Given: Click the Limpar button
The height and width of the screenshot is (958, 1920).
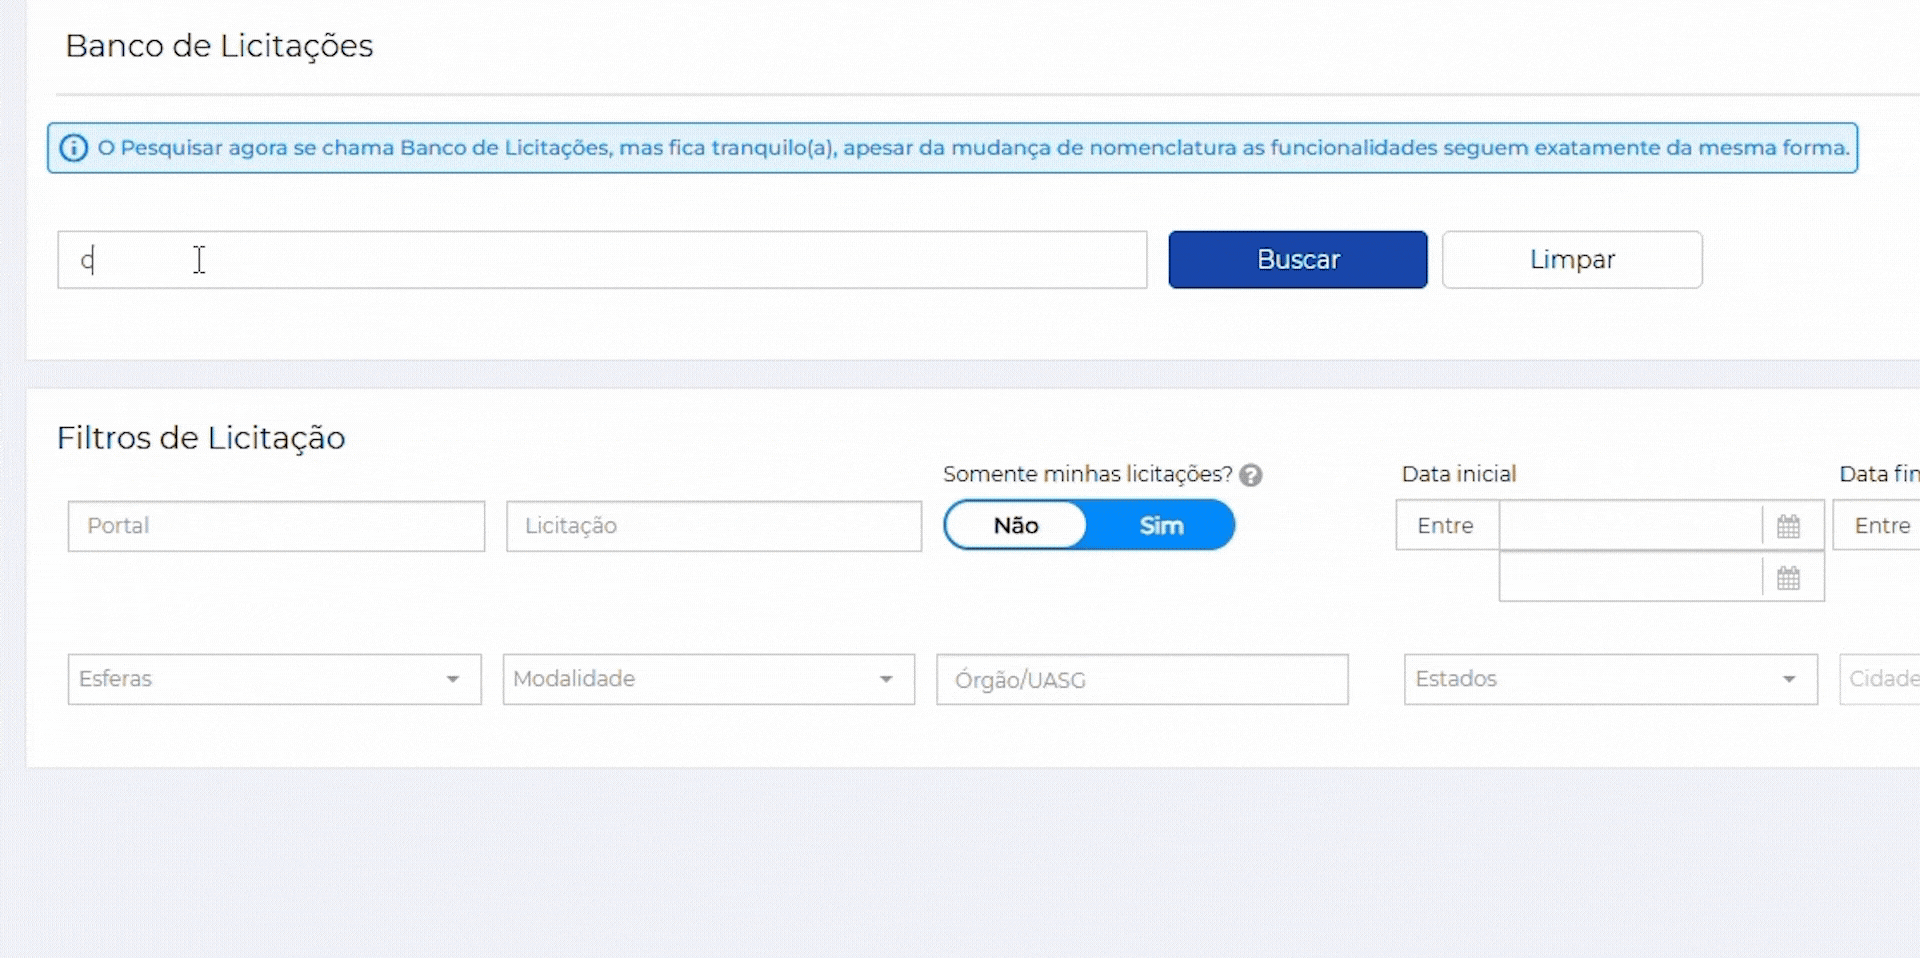Looking at the screenshot, I should coord(1571,260).
